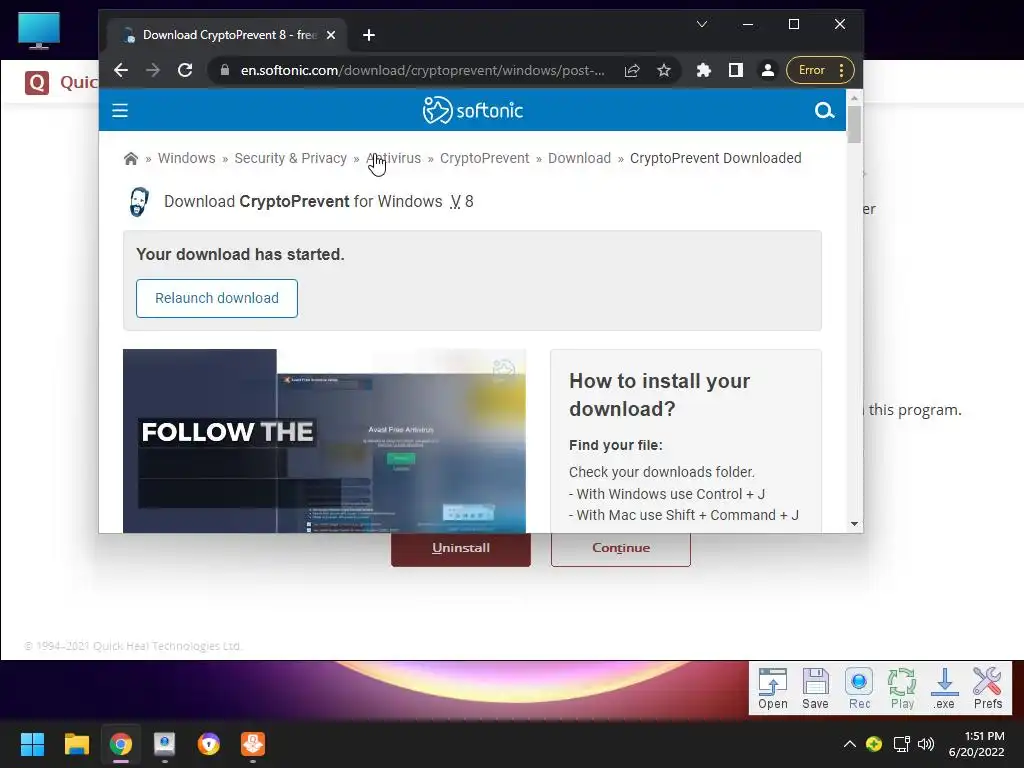Click the "Your download has started." text
Screen dimensions: 1024x768
(240, 255)
